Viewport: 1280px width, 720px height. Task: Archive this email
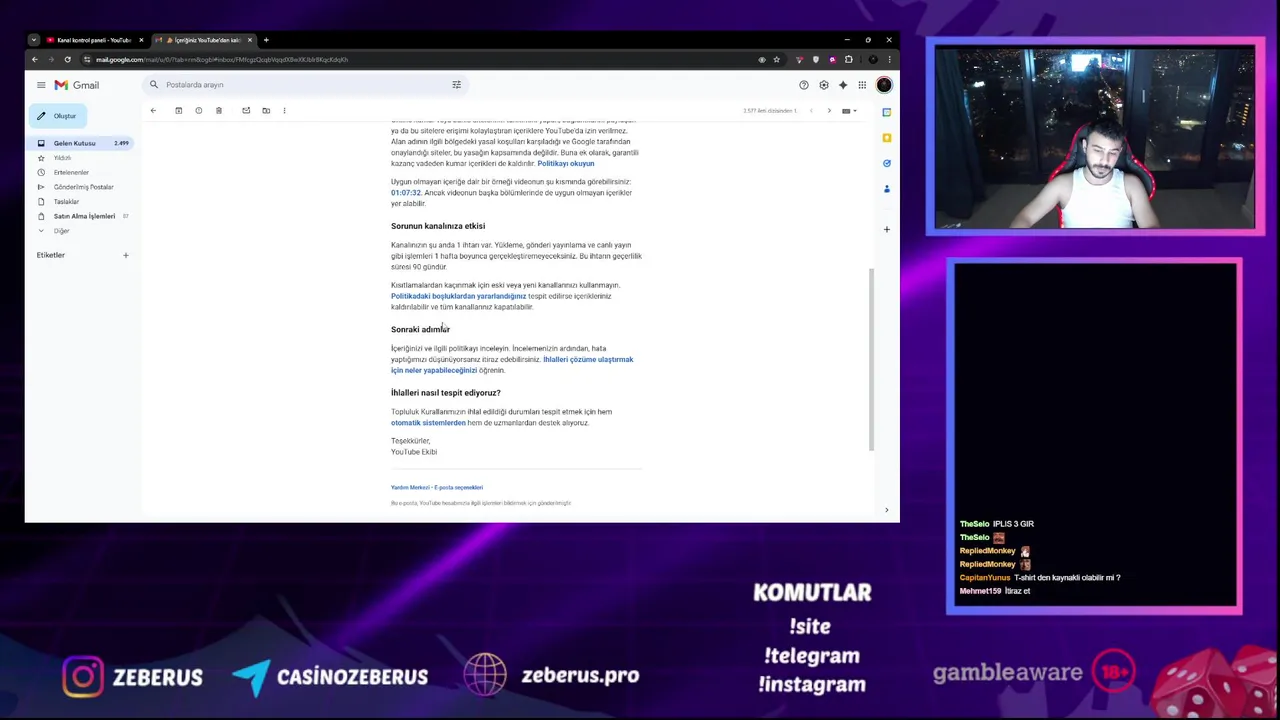(179, 110)
